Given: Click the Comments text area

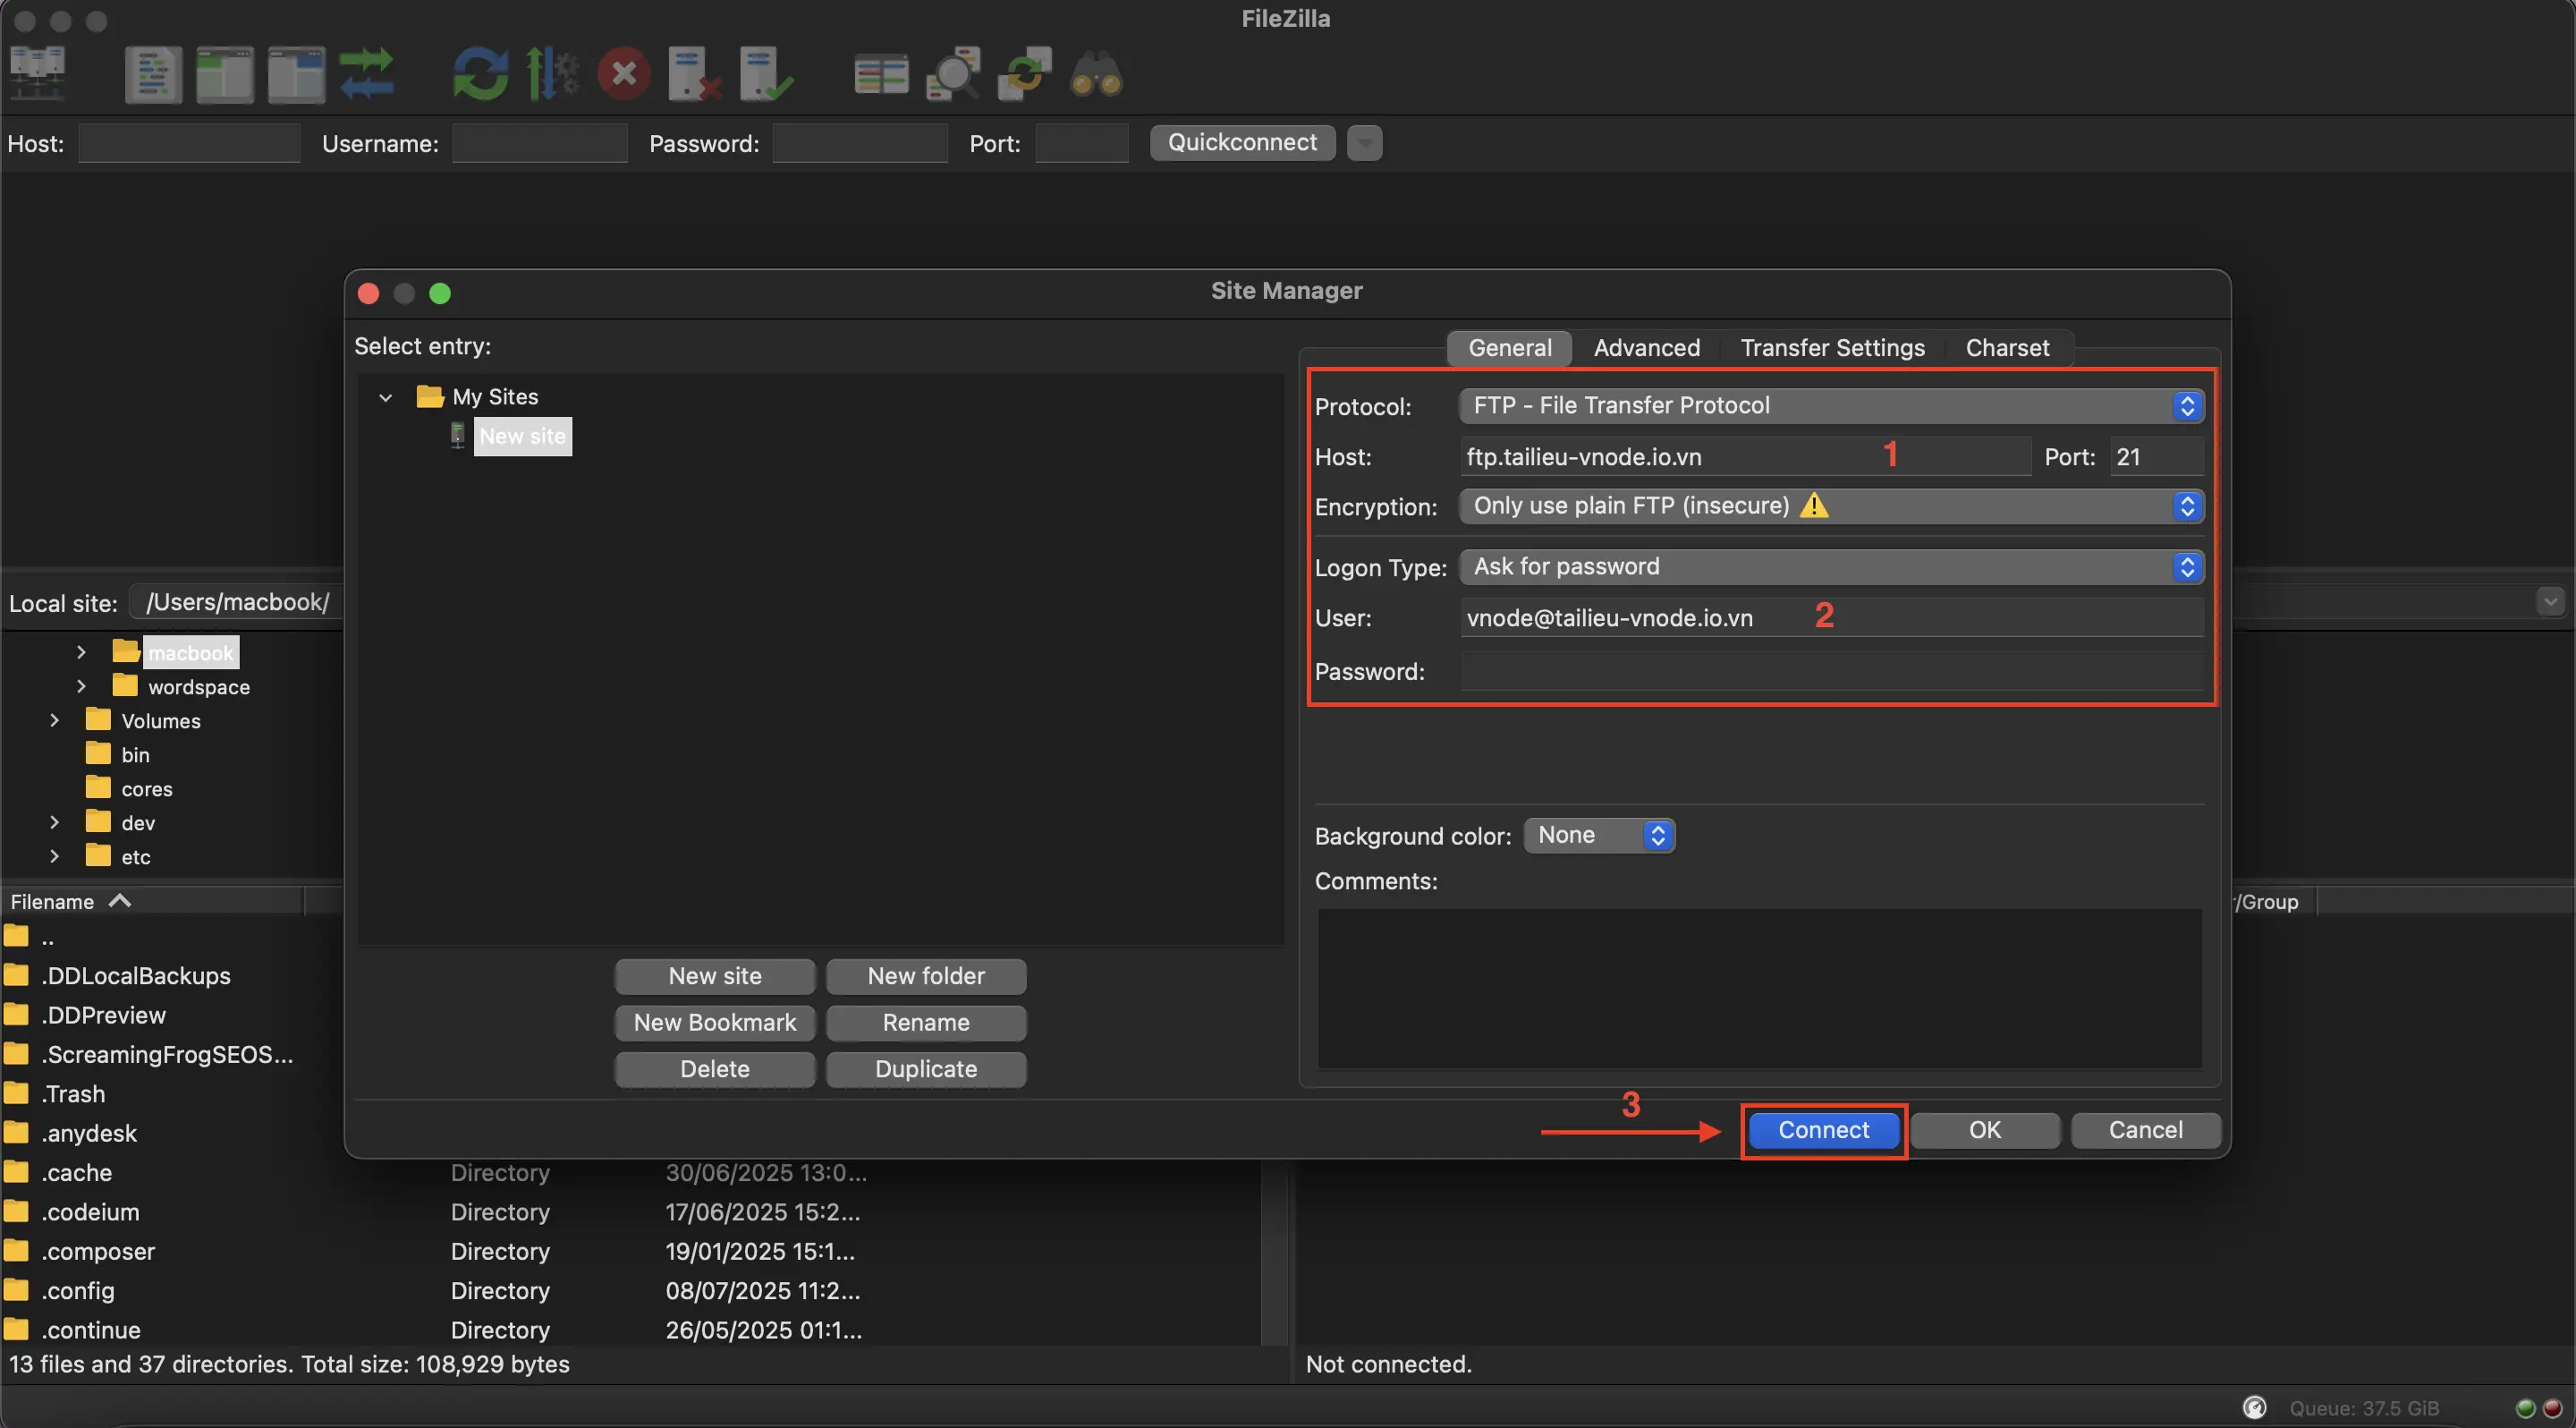Looking at the screenshot, I should click(1759, 989).
